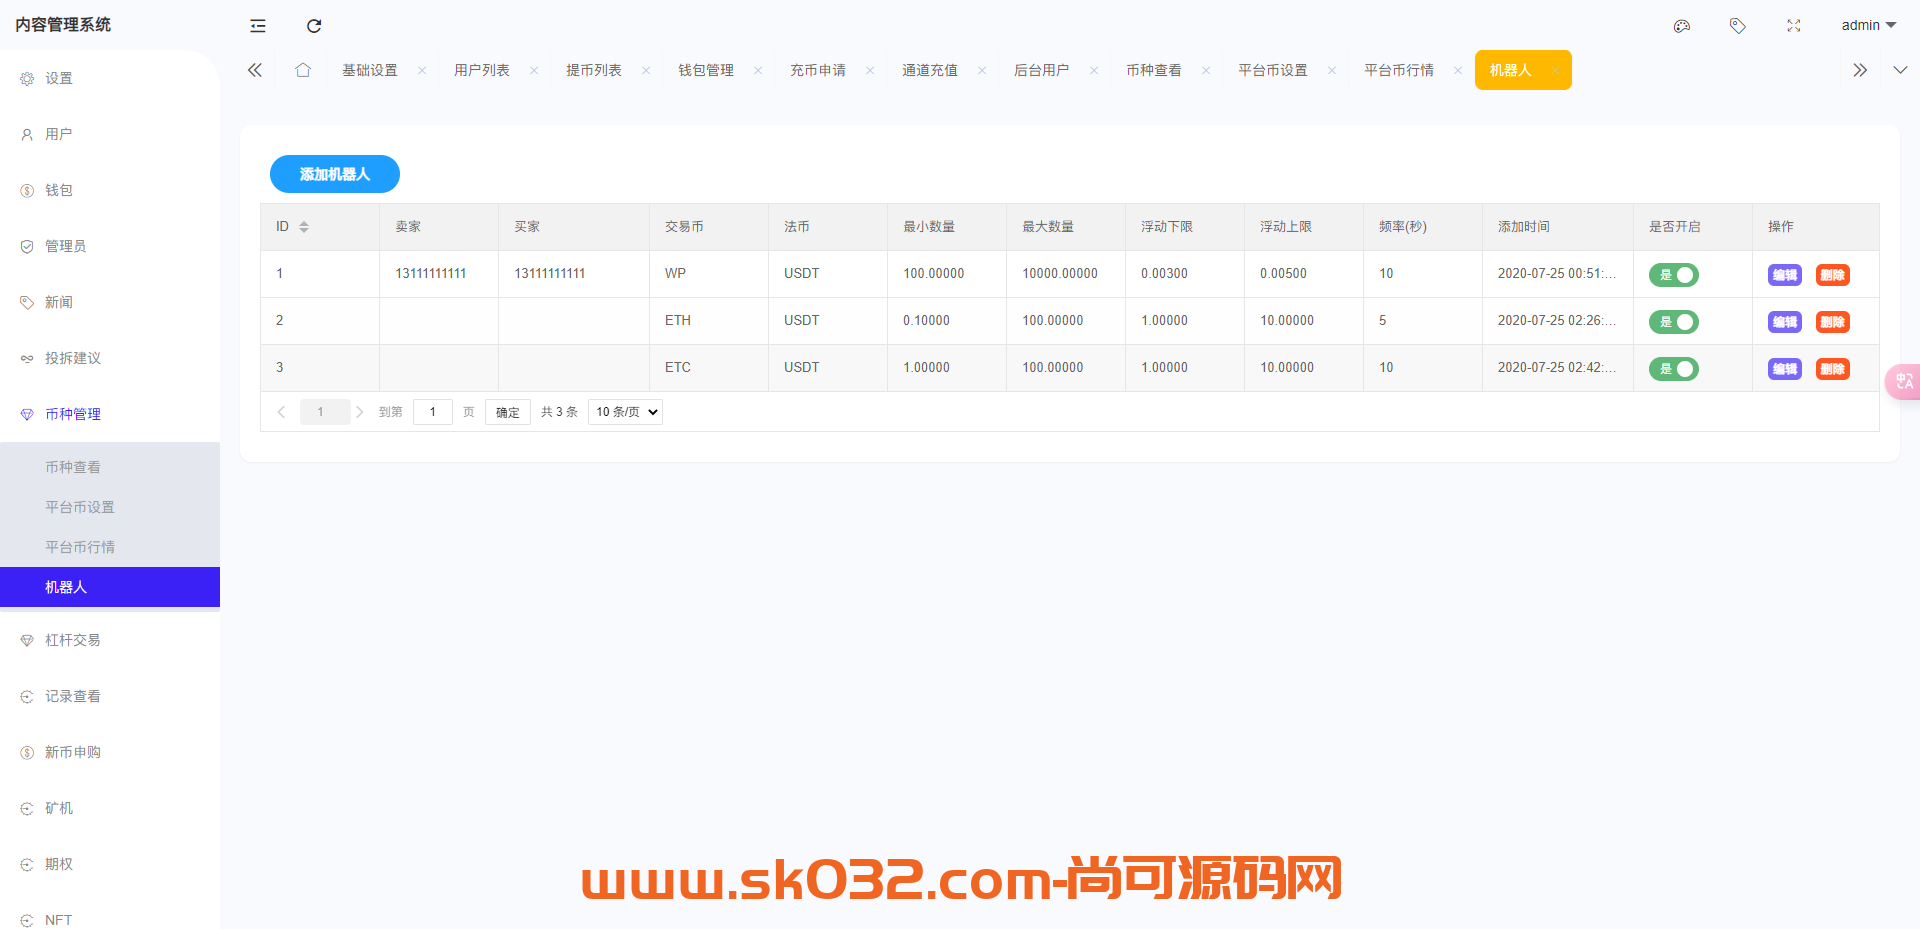The height and width of the screenshot is (929, 1920).
Task: Edit the ETH robot row
Action: 1785,322
